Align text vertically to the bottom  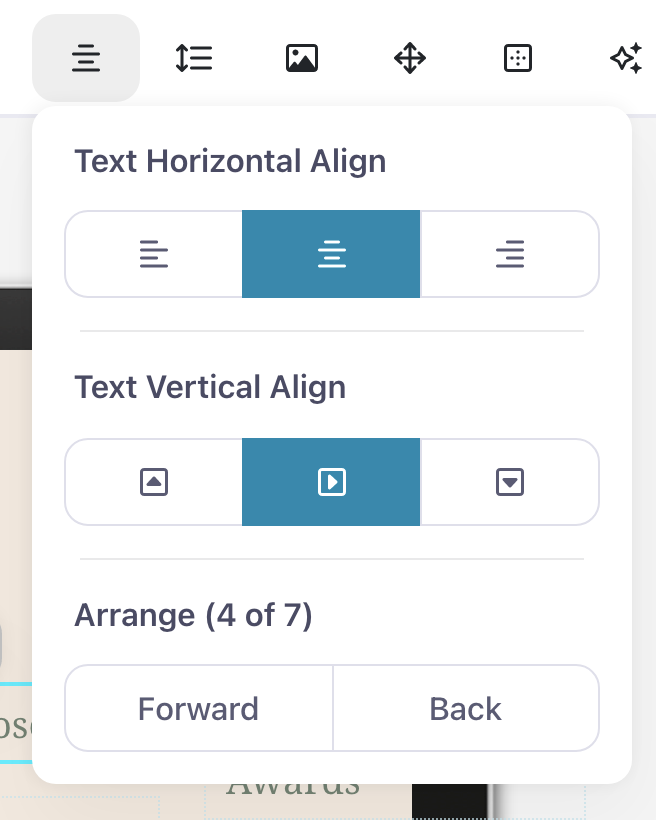tap(509, 482)
